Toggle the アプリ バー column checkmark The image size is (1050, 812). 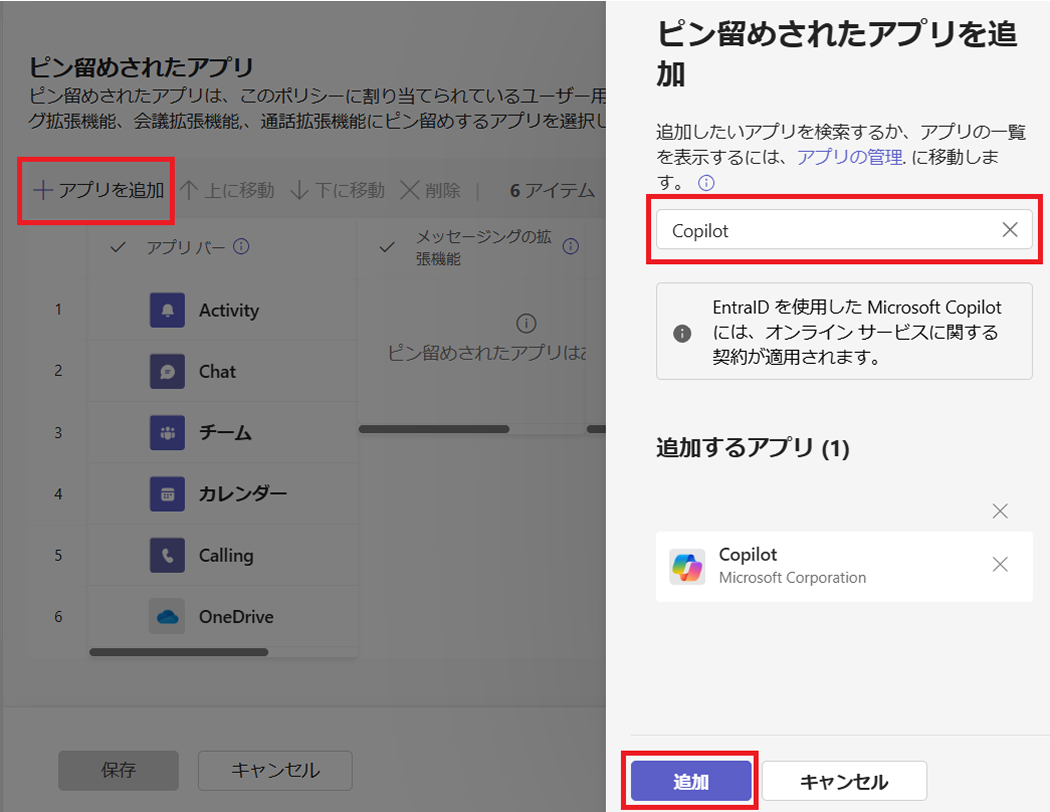point(118,247)
